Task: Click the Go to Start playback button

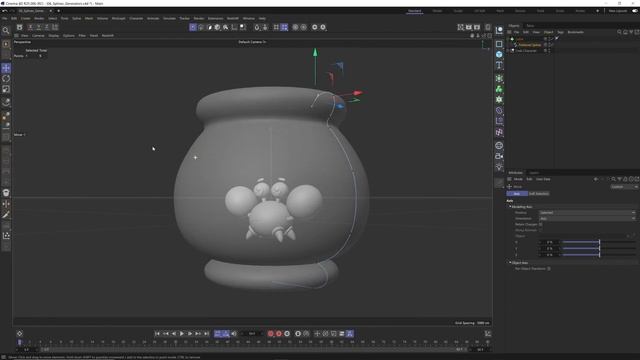Action: point(157,333)
